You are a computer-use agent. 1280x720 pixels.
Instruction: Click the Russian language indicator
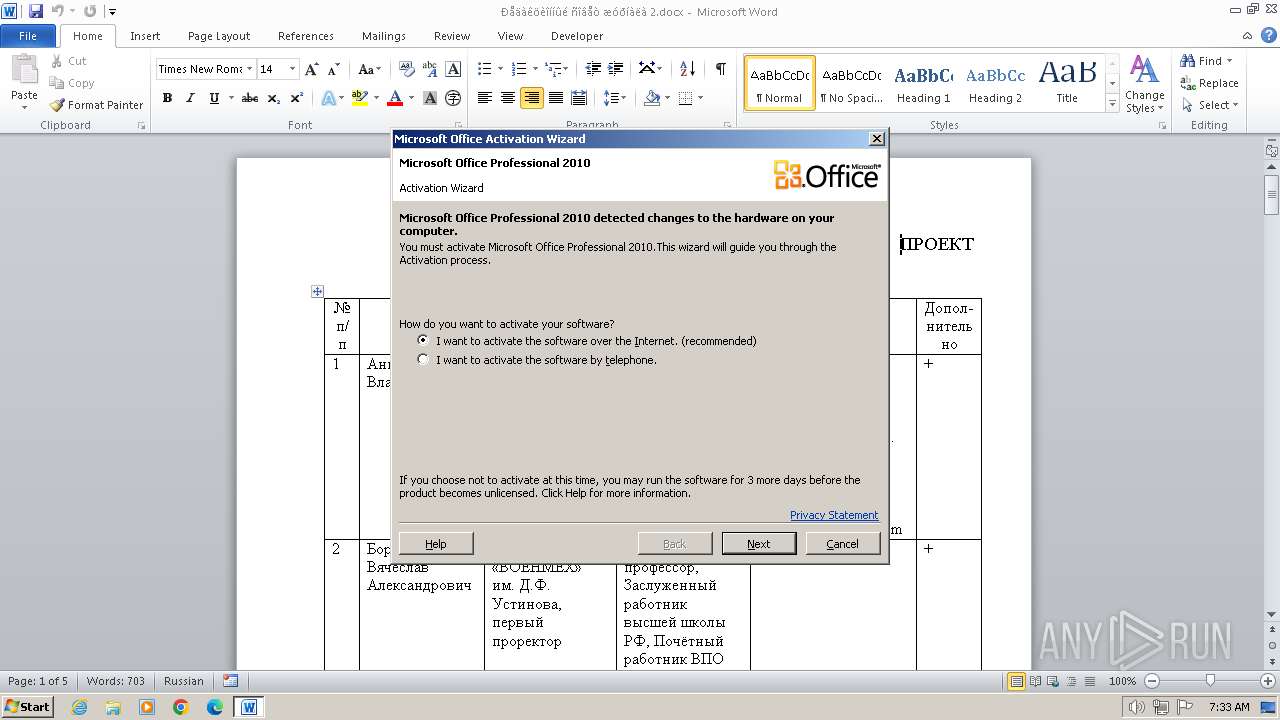[x=184, y=681]
